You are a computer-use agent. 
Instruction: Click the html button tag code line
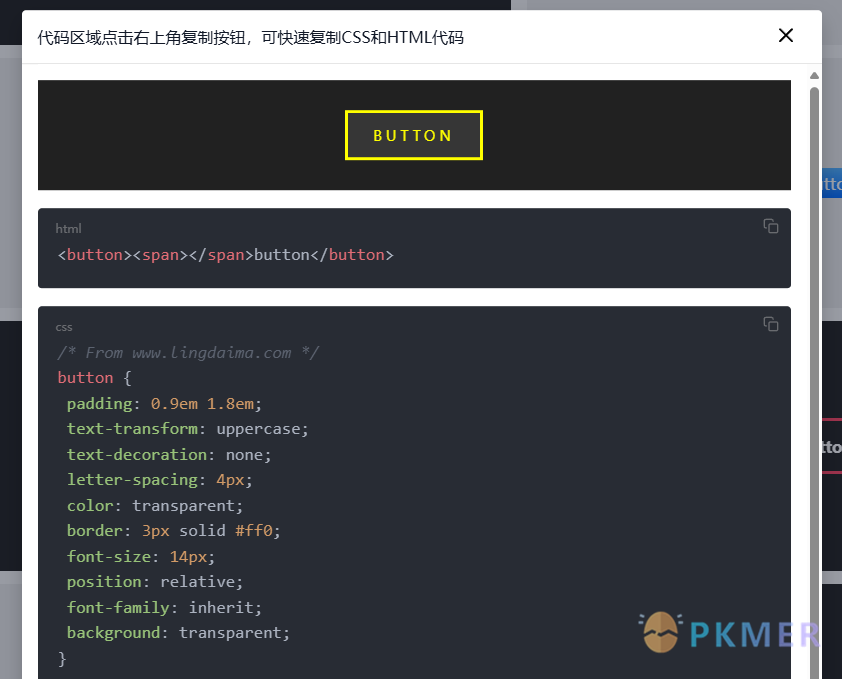pyautogui.click(x=226, y=255)
